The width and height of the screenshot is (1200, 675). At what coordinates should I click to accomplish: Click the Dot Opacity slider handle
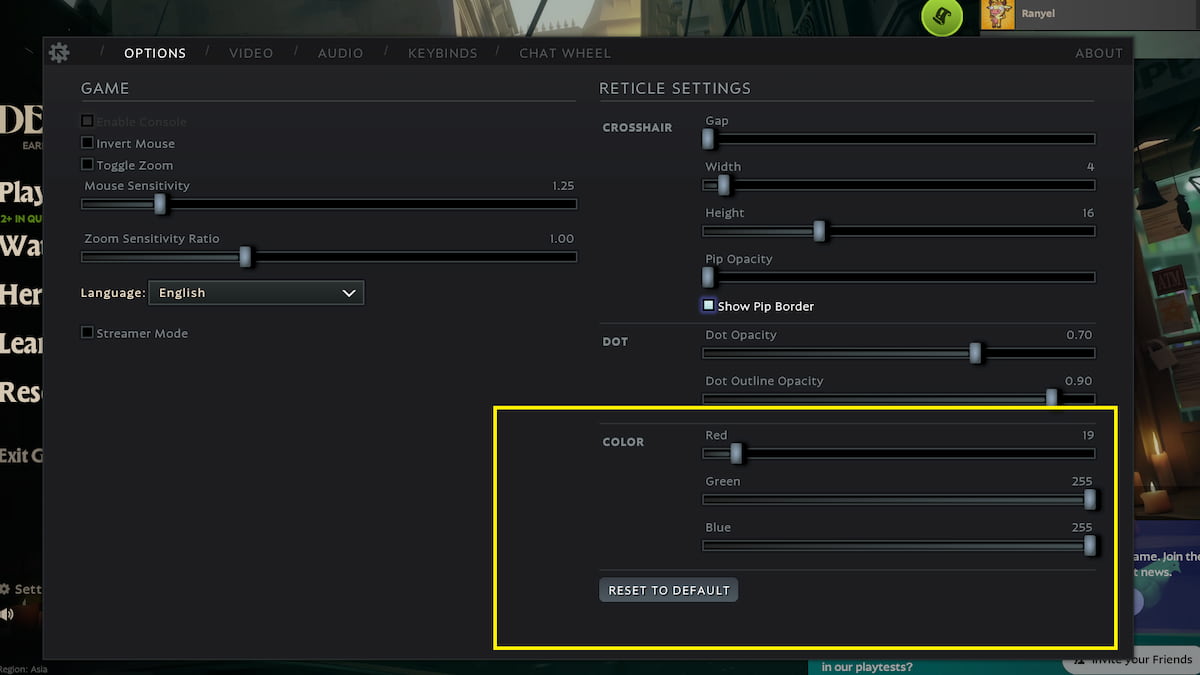(976, 353)
